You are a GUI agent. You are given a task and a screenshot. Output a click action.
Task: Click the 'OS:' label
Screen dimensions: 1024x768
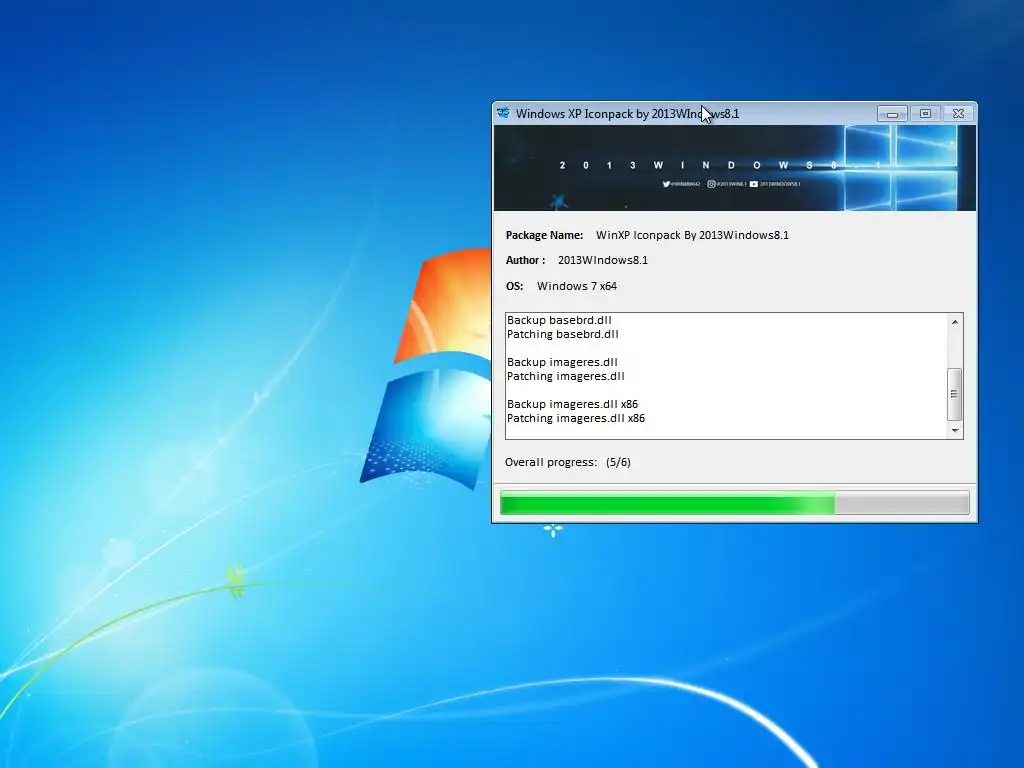pos(514,286)
